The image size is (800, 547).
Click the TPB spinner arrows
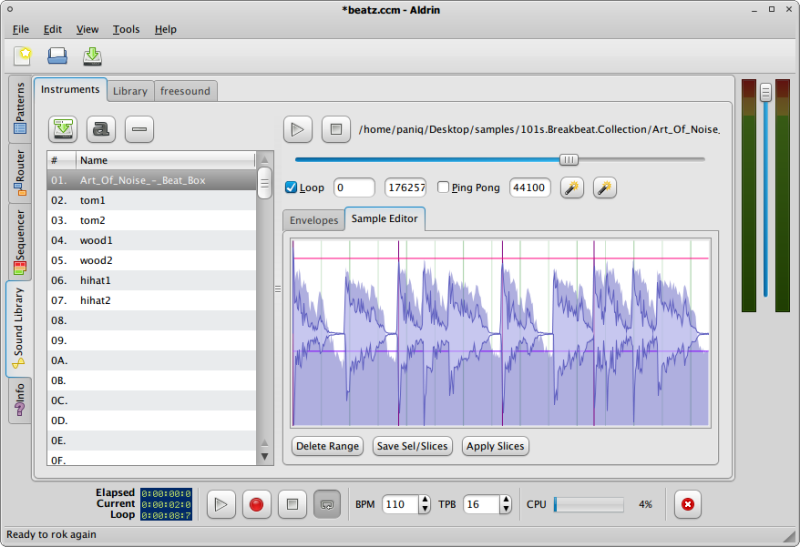[x=503, y=505]
